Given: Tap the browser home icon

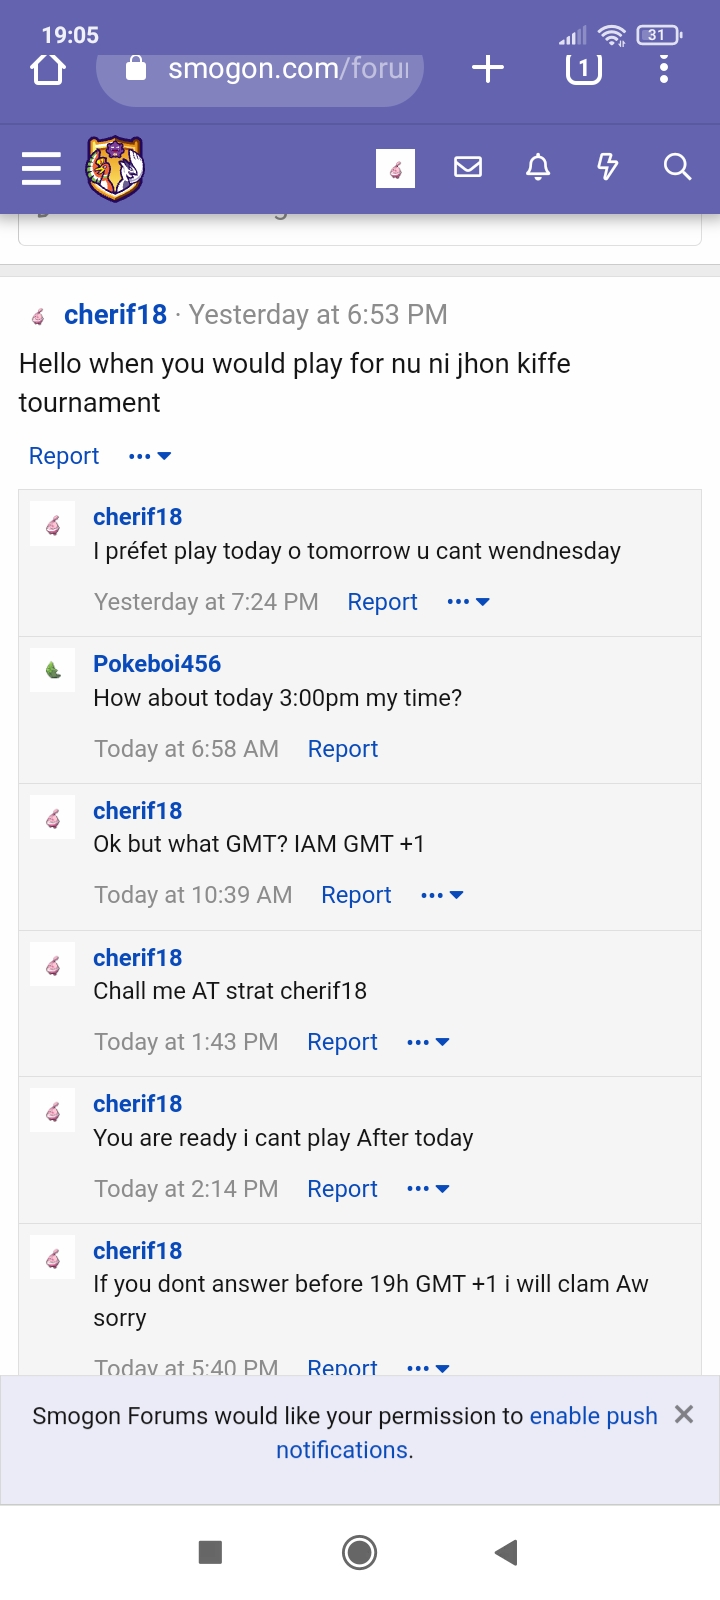Looking at the screenshot, I should pyautogui.click(x=47, y=69).
